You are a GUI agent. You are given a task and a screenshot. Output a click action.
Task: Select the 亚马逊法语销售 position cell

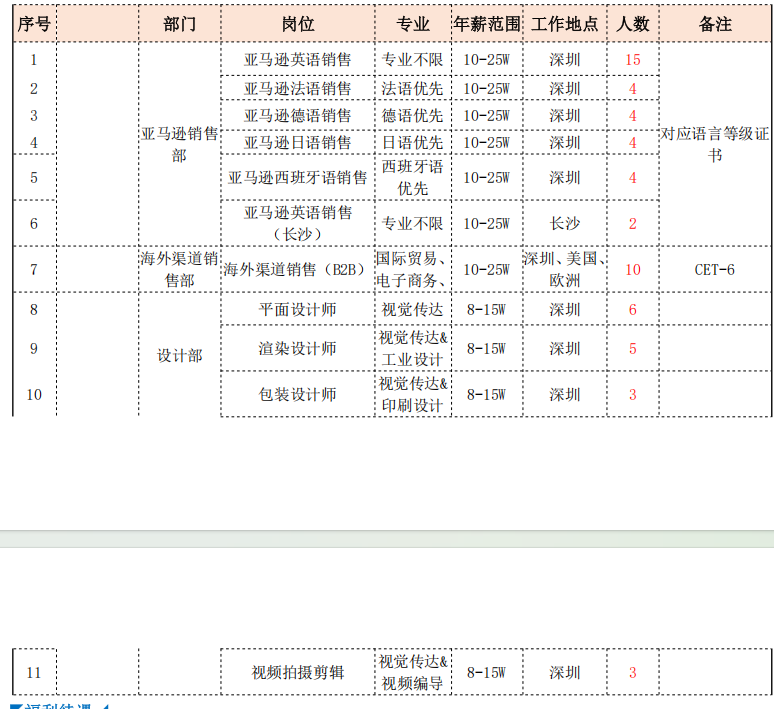pyautogui.click(x=298, y=88)
